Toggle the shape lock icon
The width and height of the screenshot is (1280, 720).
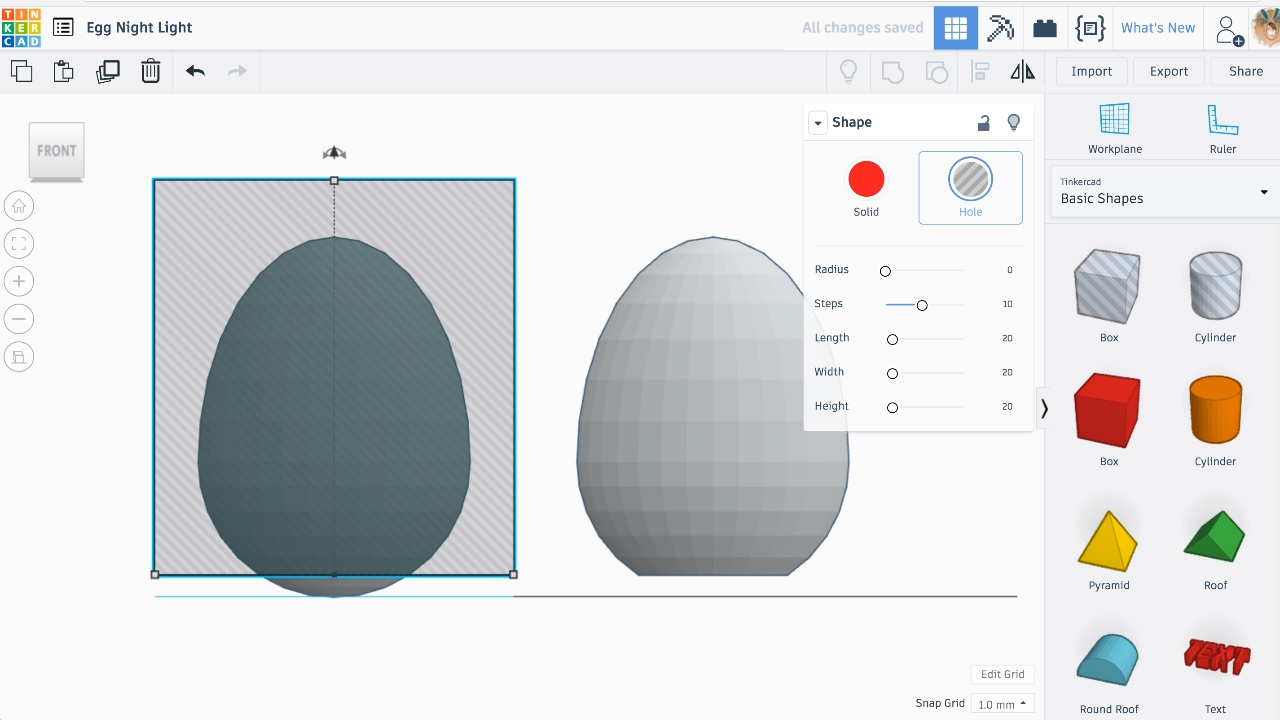click(983, 123)
